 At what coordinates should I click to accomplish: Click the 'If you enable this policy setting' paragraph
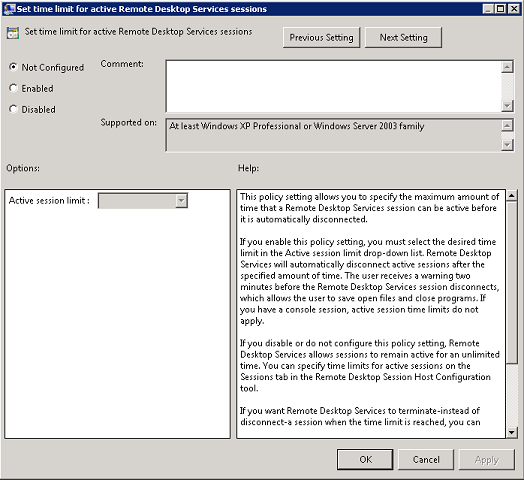[370, 281]
